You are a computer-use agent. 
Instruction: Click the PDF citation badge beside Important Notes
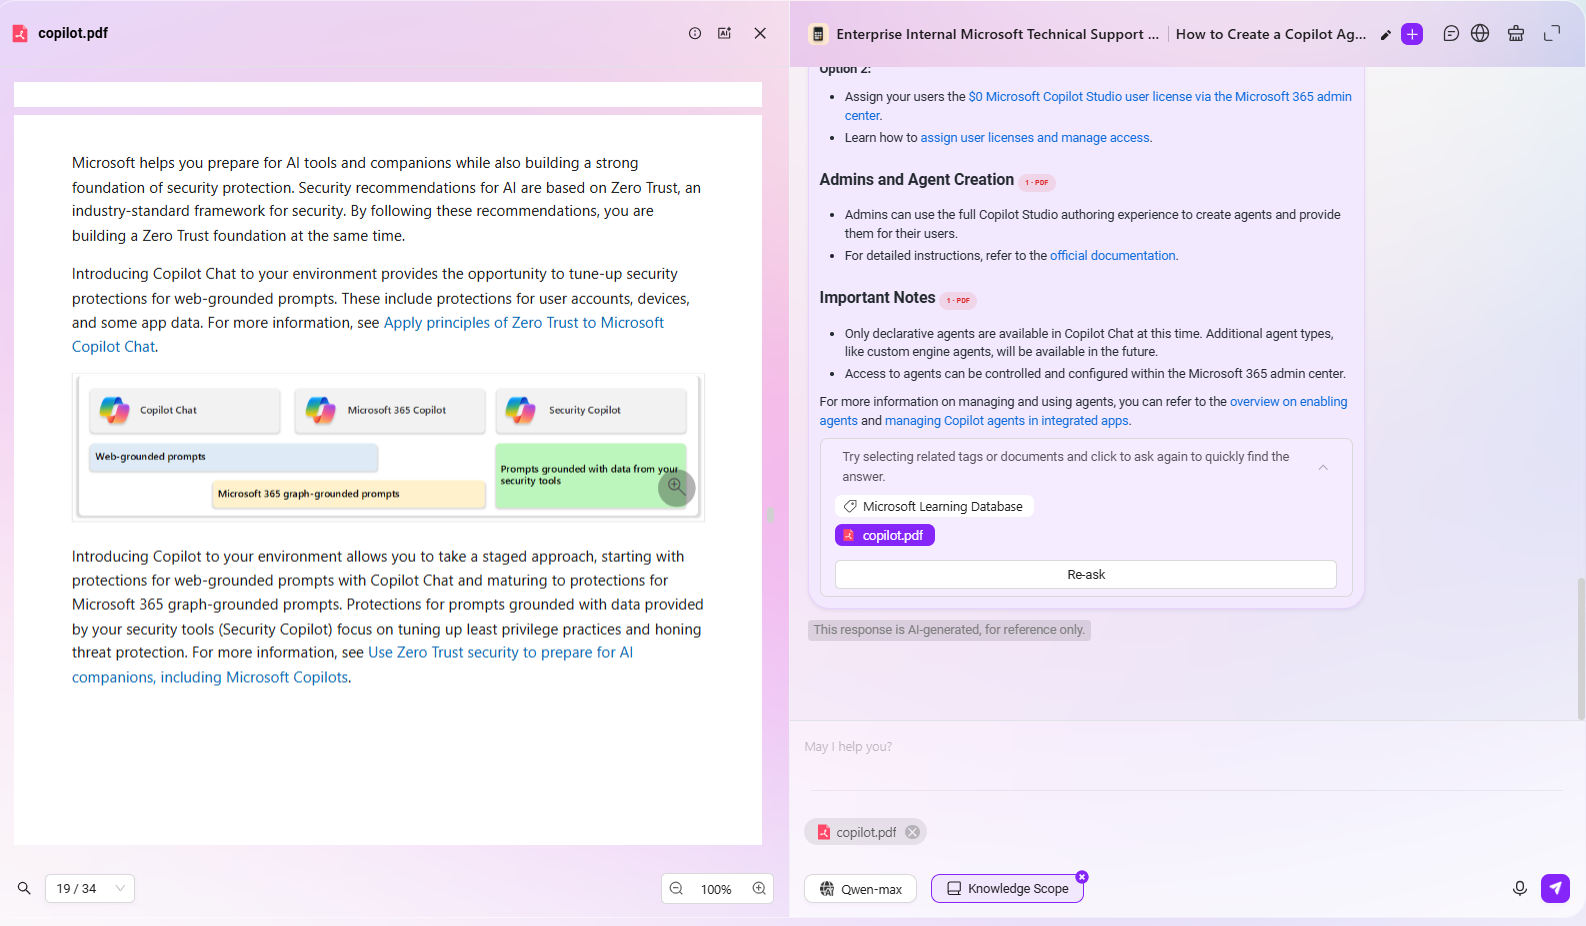(958, 300)
